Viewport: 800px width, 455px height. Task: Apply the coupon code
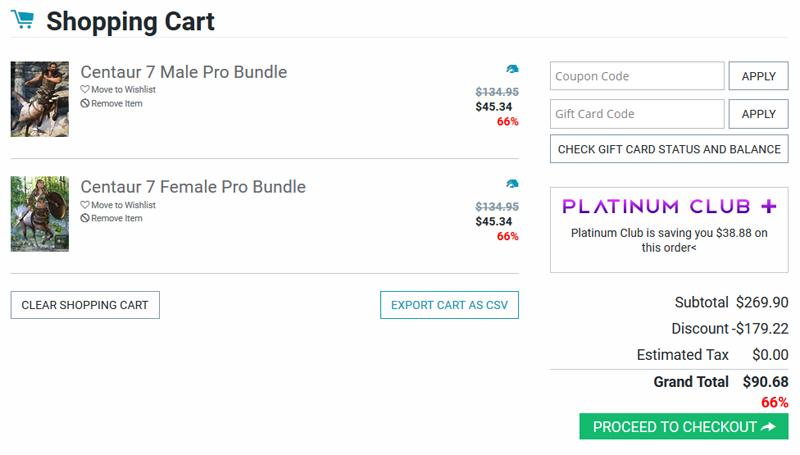tap(758, 76)
